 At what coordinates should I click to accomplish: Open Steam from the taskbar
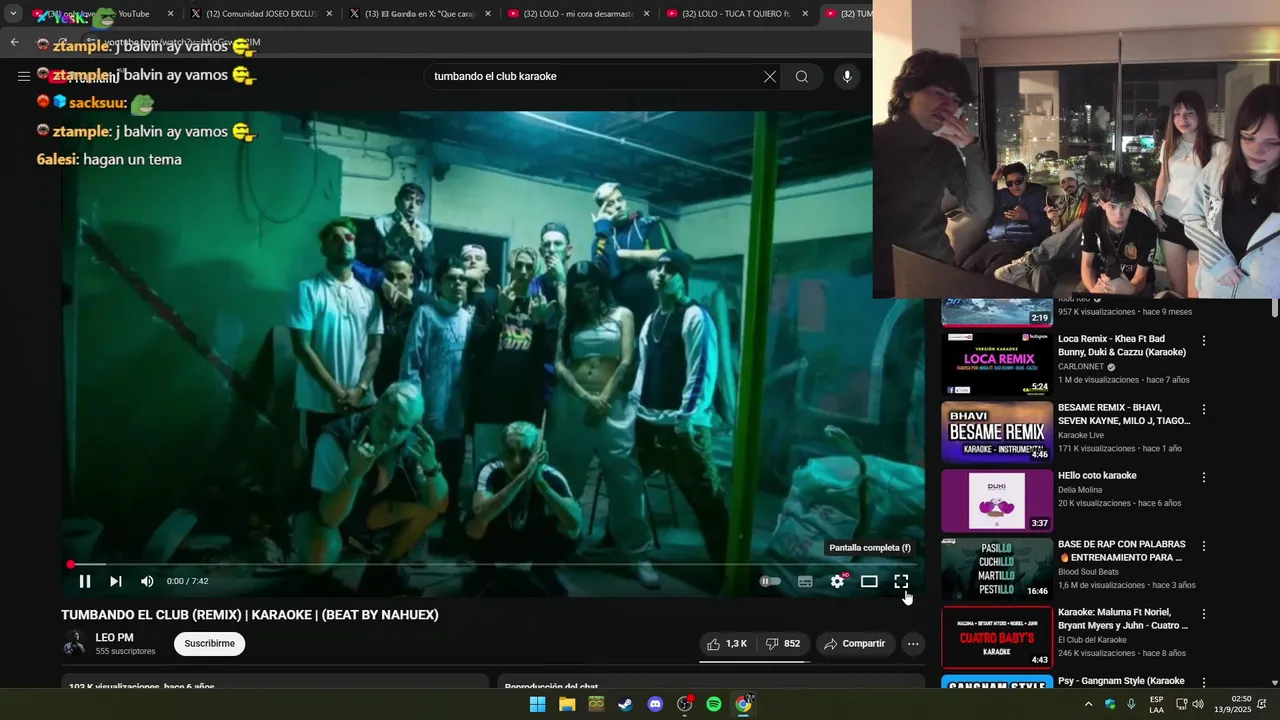tap(625, 704)
